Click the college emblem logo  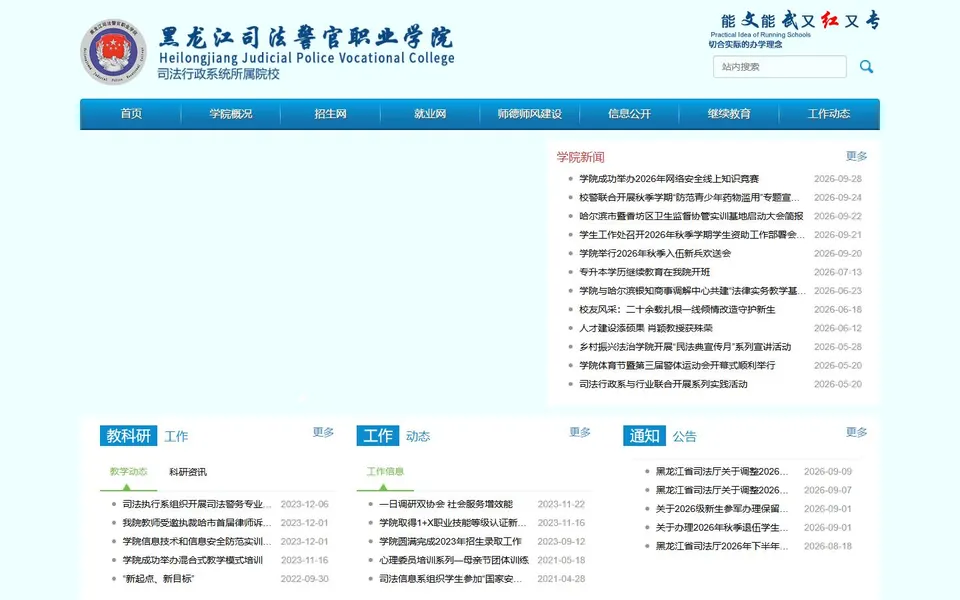pos(113,51)
